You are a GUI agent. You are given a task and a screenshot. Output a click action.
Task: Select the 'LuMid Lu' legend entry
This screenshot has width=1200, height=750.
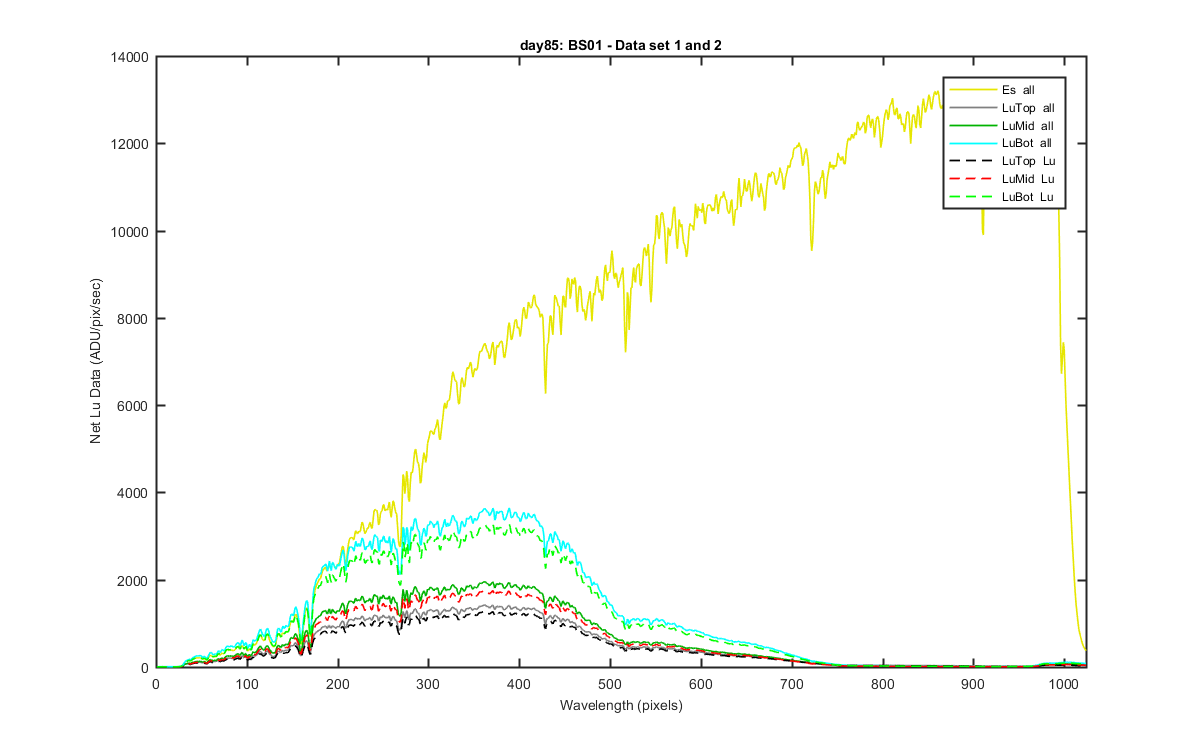[x=1004, y=179]
